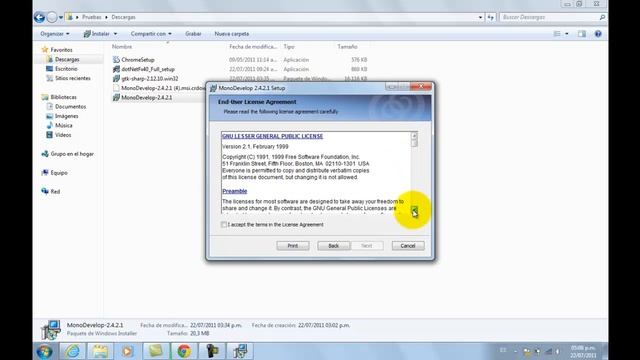Screen dimensions: 640x360
Task: Click the Cancel button in Setup
Action: tap(408, 246)
